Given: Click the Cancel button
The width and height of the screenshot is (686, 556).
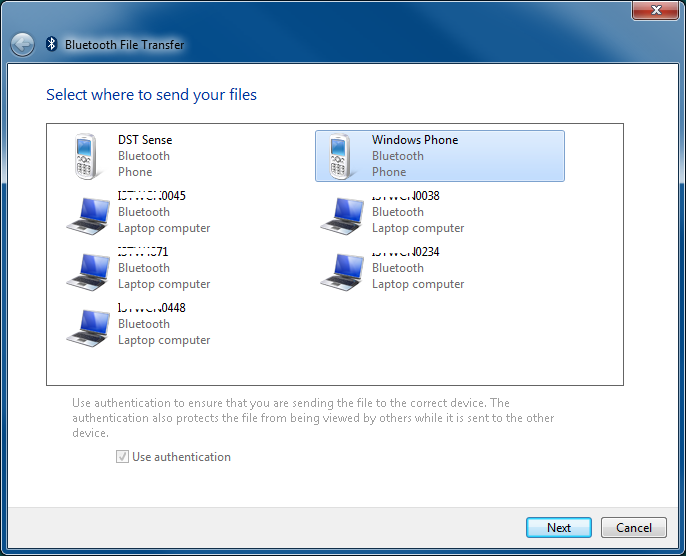Looking at the screenshot, I should tap(634, 528).
